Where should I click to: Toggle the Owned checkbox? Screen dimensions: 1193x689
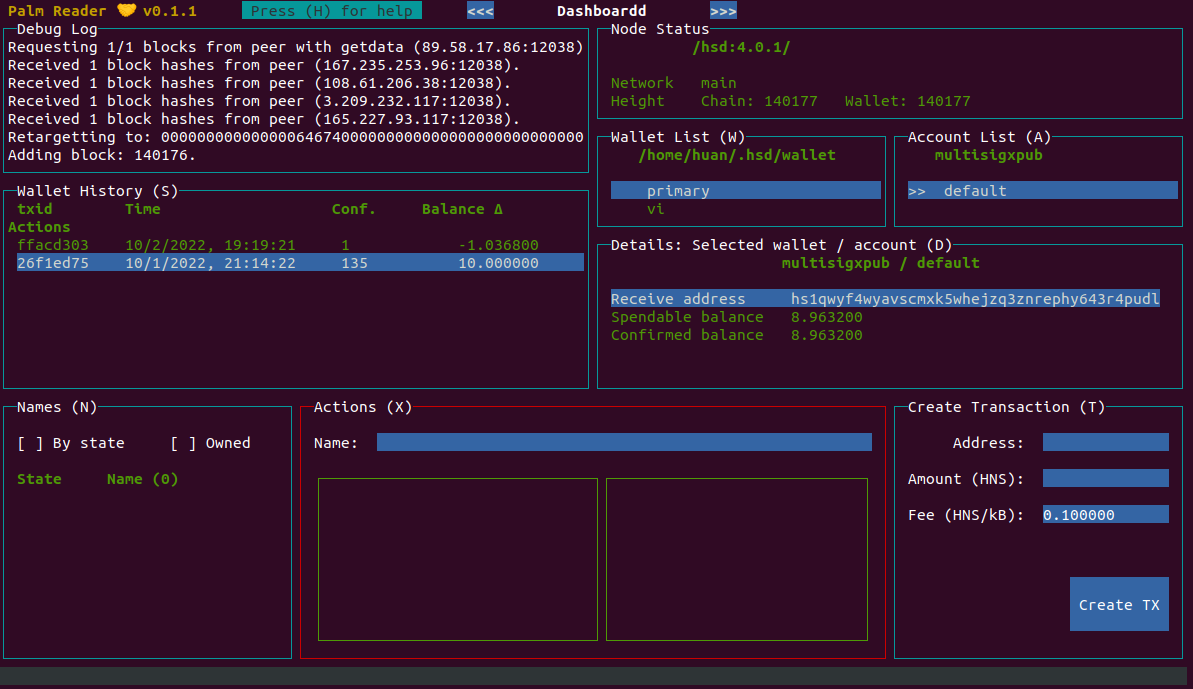tap(183, 443)
